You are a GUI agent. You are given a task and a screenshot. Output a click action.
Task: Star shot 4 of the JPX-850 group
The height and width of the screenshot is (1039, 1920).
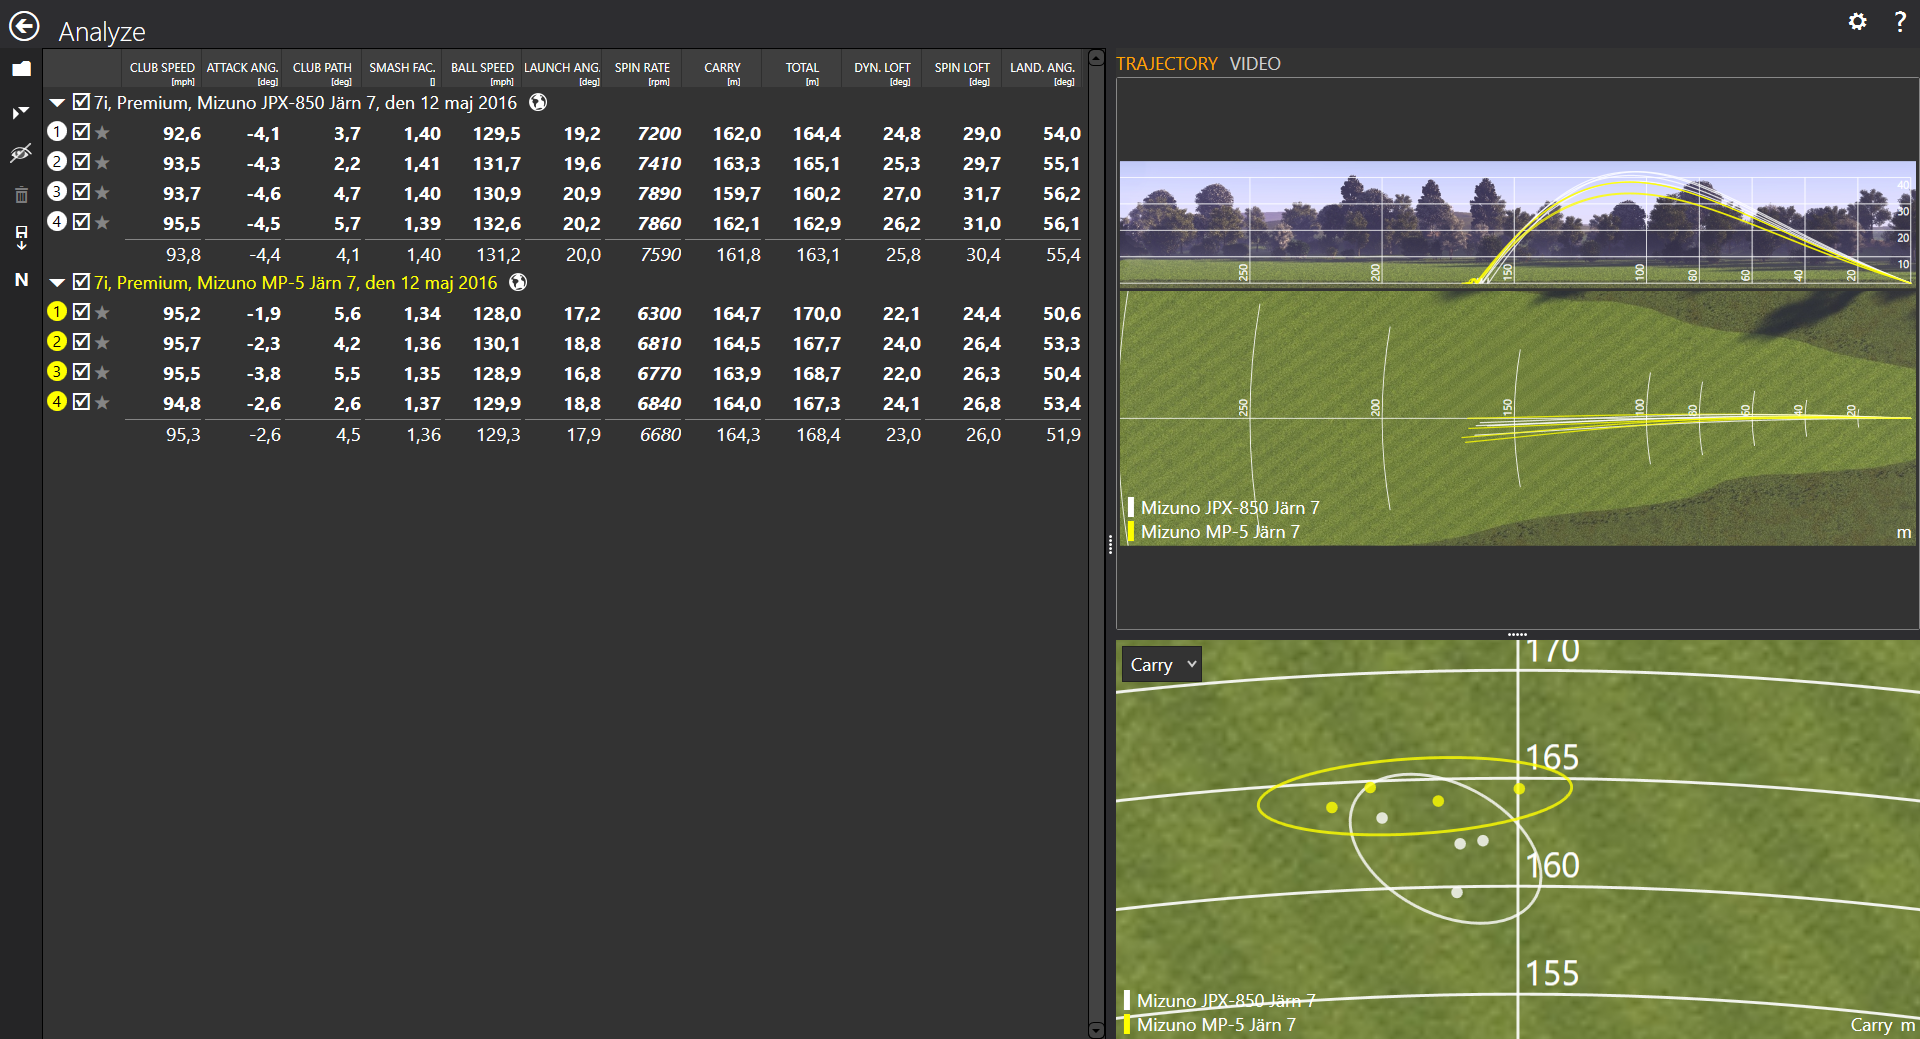[x=102, y=222]
